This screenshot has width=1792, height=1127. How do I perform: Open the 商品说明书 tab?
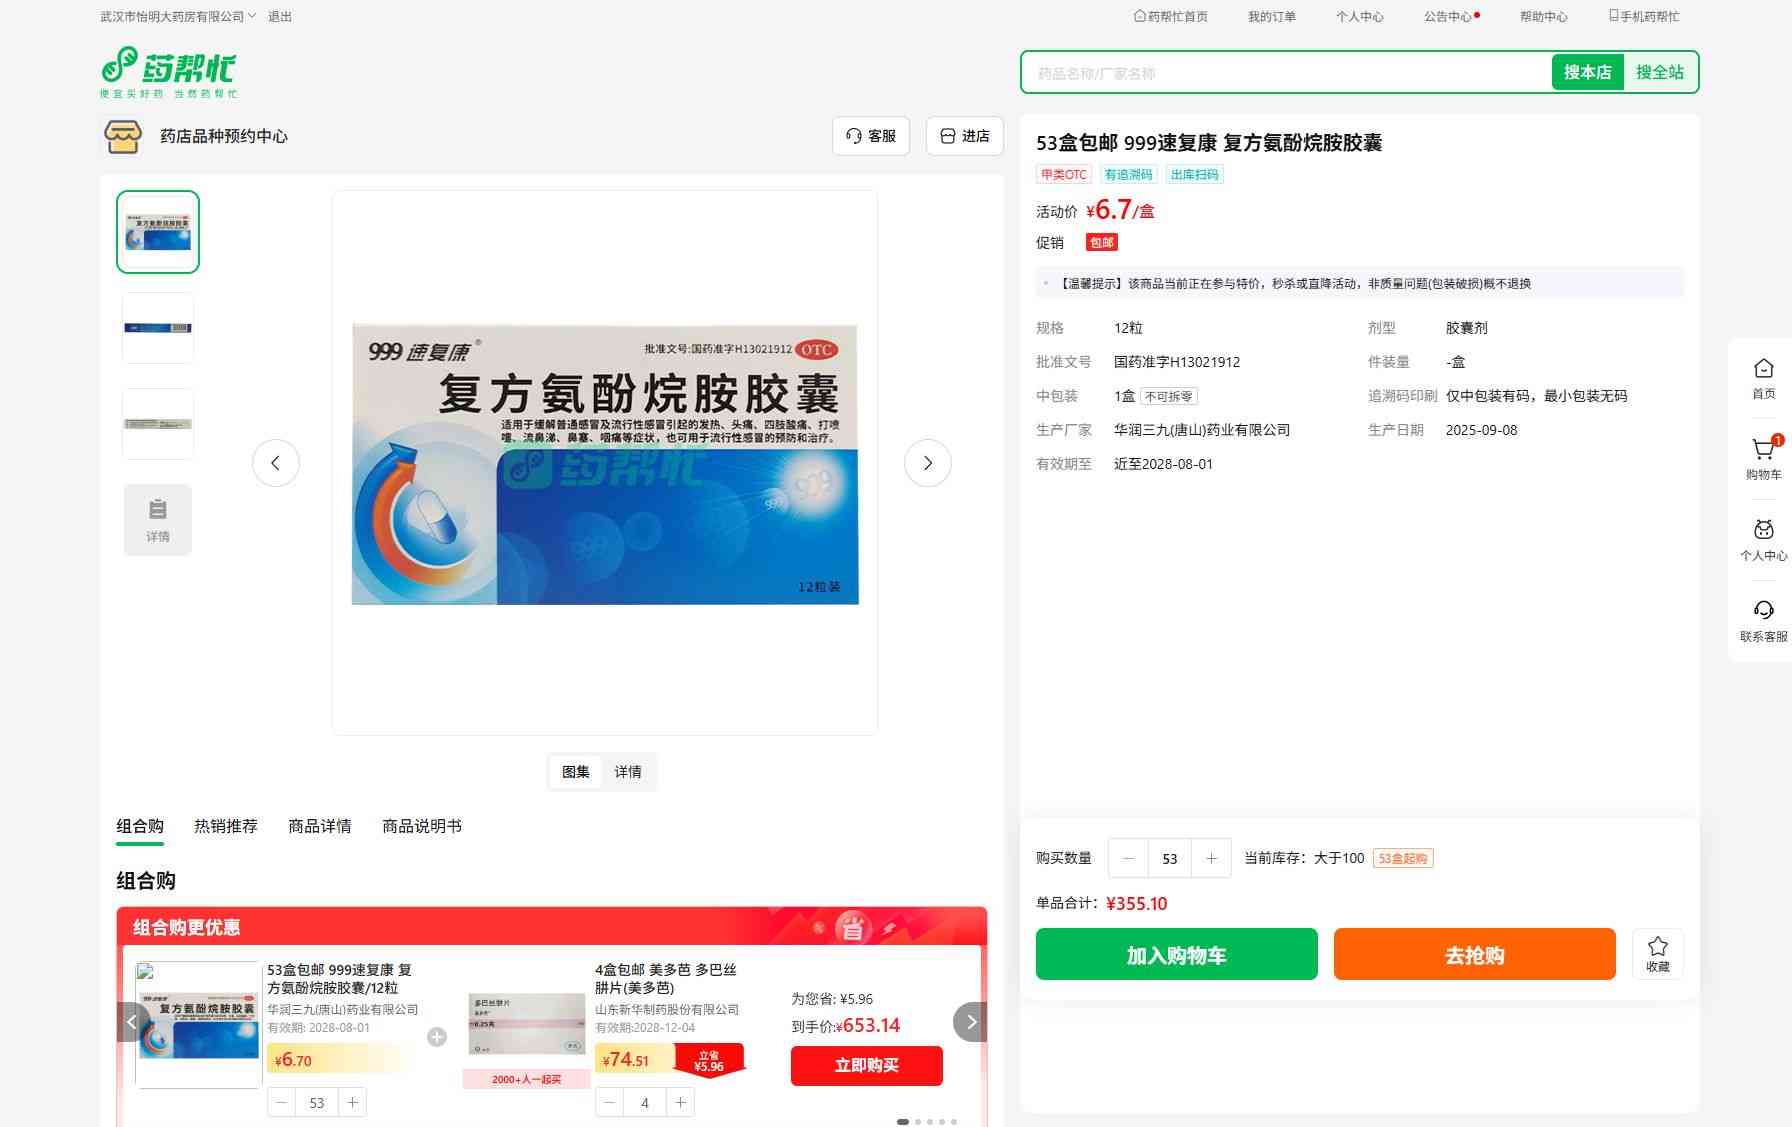[421, 826]
